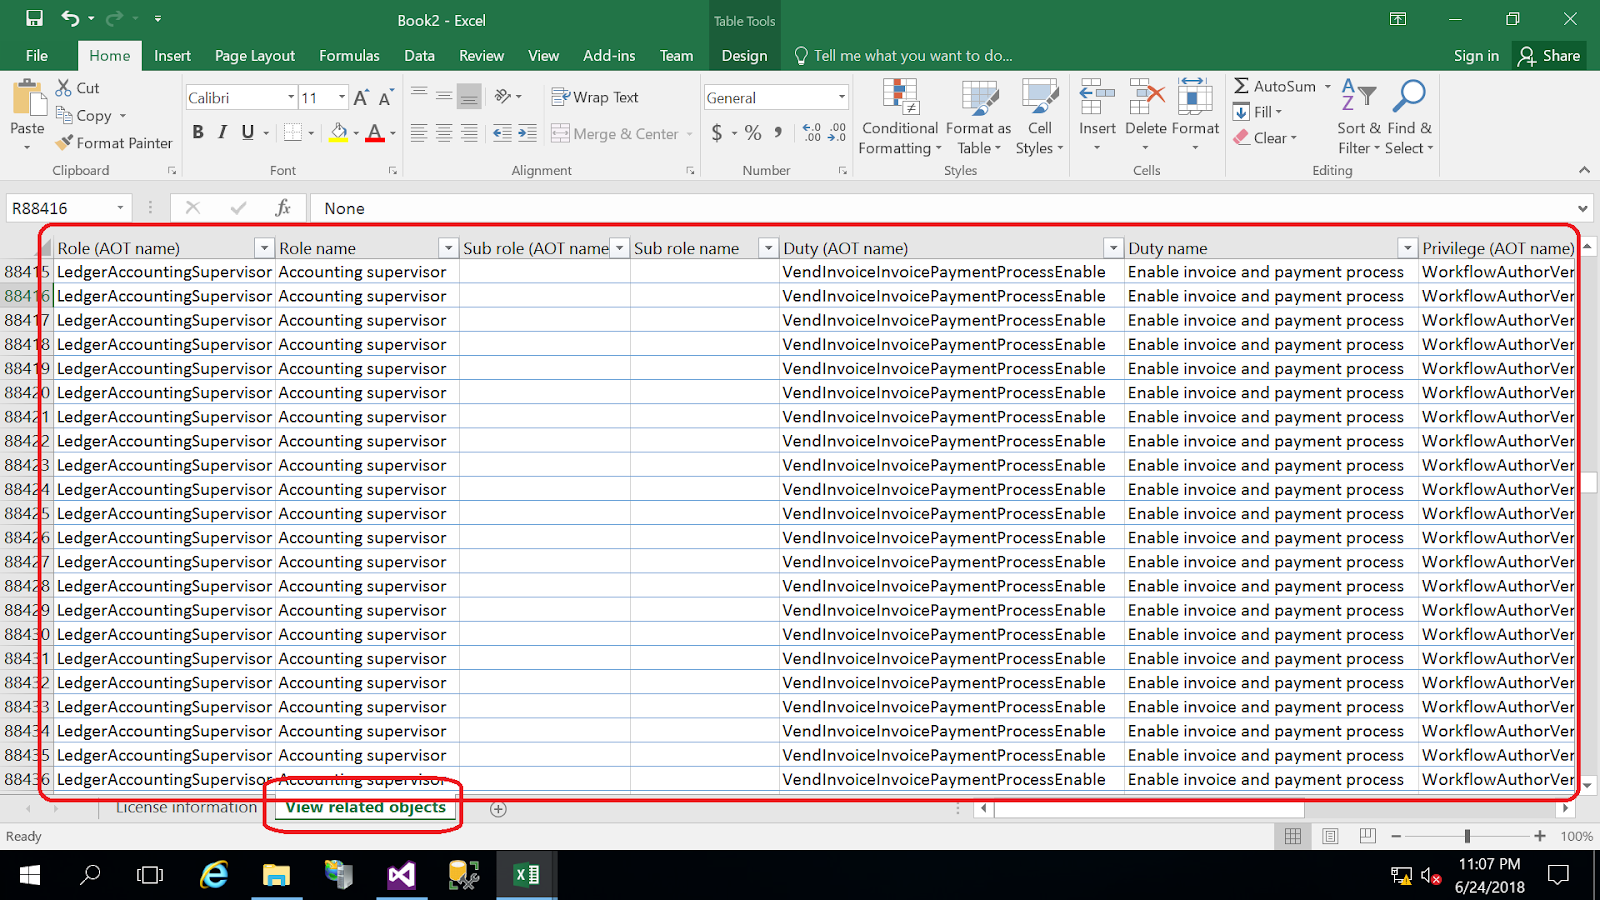
Task: Apply the yellow fill color
Action: click(339, 132)
